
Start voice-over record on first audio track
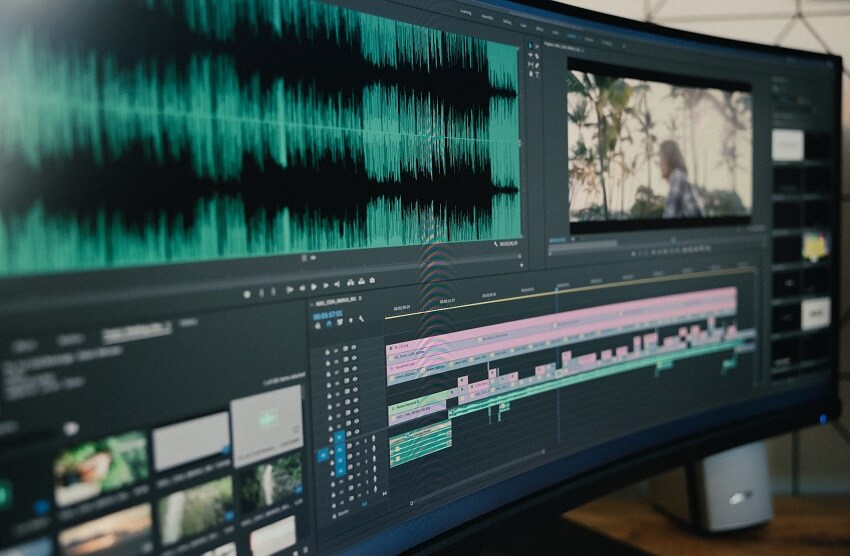tap(373, 437)
